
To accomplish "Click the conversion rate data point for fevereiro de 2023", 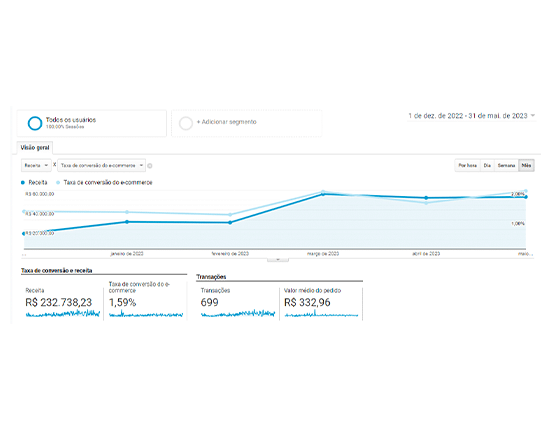I will point(230,215).
